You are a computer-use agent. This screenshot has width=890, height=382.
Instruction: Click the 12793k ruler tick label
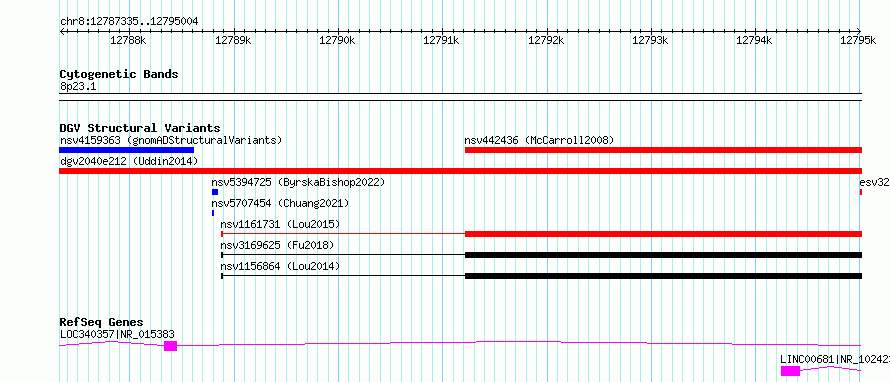[650, 40]
